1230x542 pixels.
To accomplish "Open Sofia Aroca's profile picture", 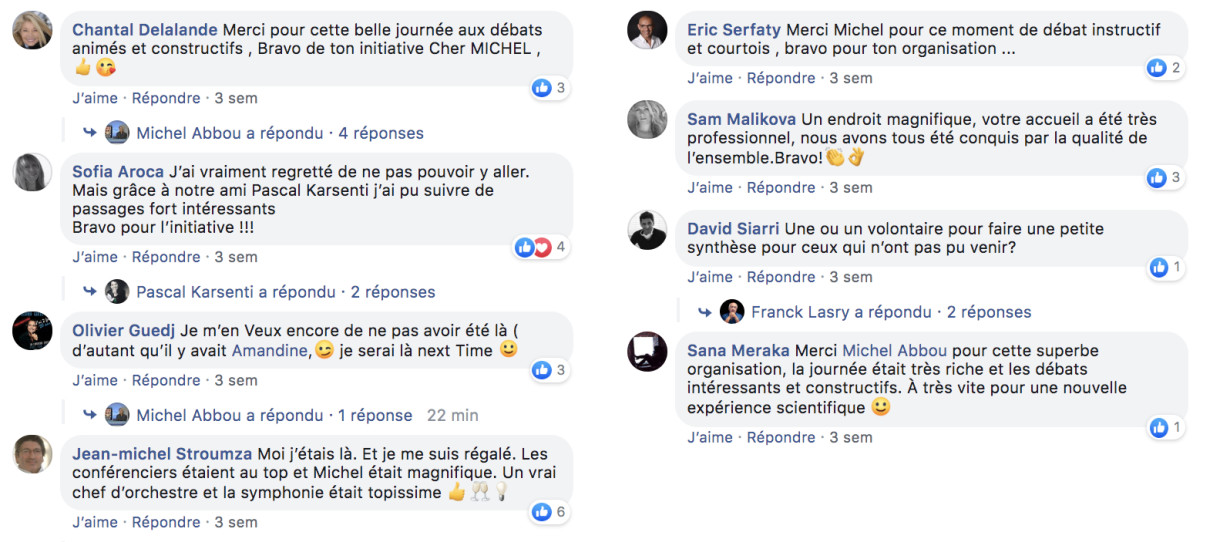I will click(32, 172).
